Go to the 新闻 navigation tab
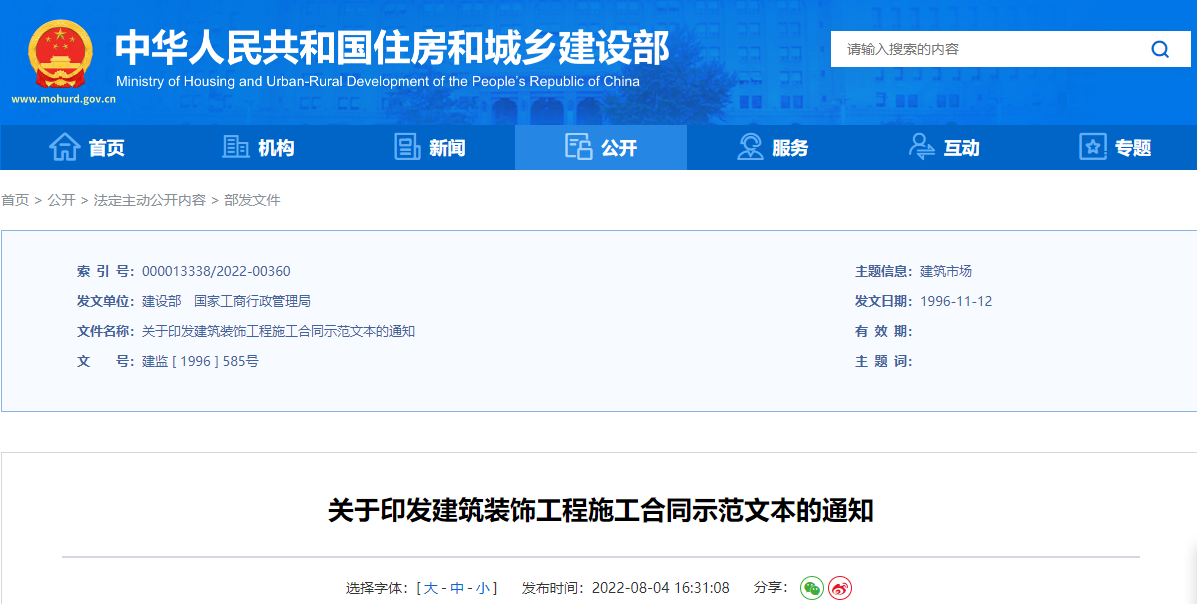Viewport: 1197px width, 604px height. pos(447,148)
